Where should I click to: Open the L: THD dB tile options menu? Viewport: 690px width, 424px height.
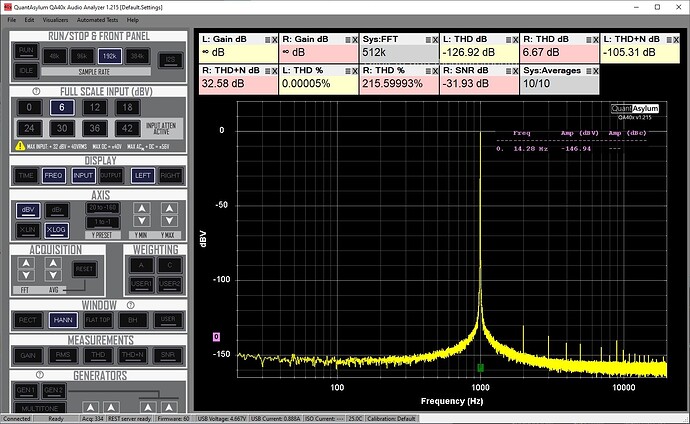click(x=508, y=40)
